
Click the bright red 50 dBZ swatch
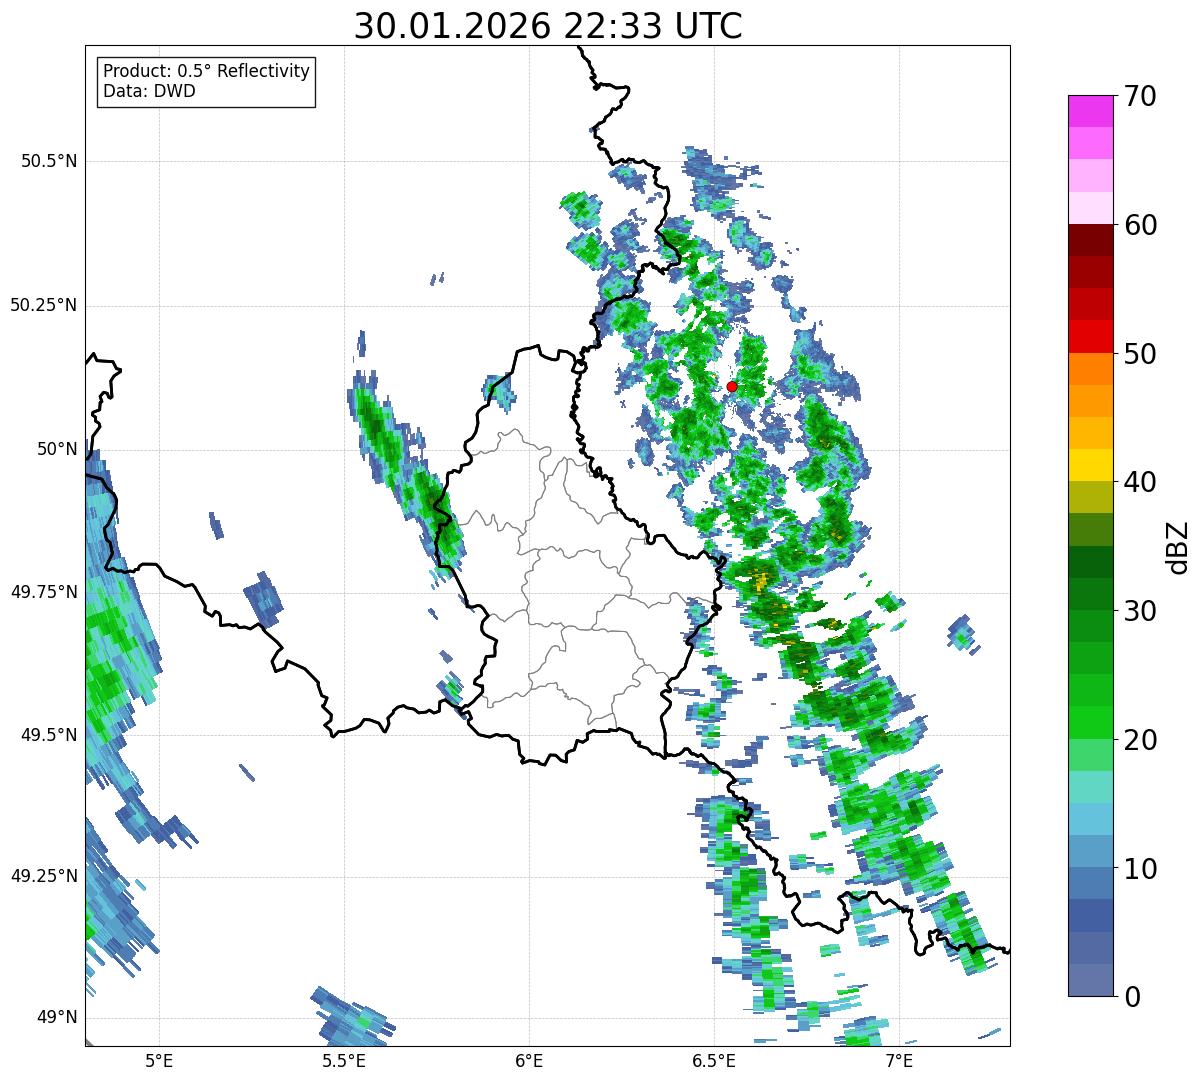pyautogui.click(x=1090, y=336)
